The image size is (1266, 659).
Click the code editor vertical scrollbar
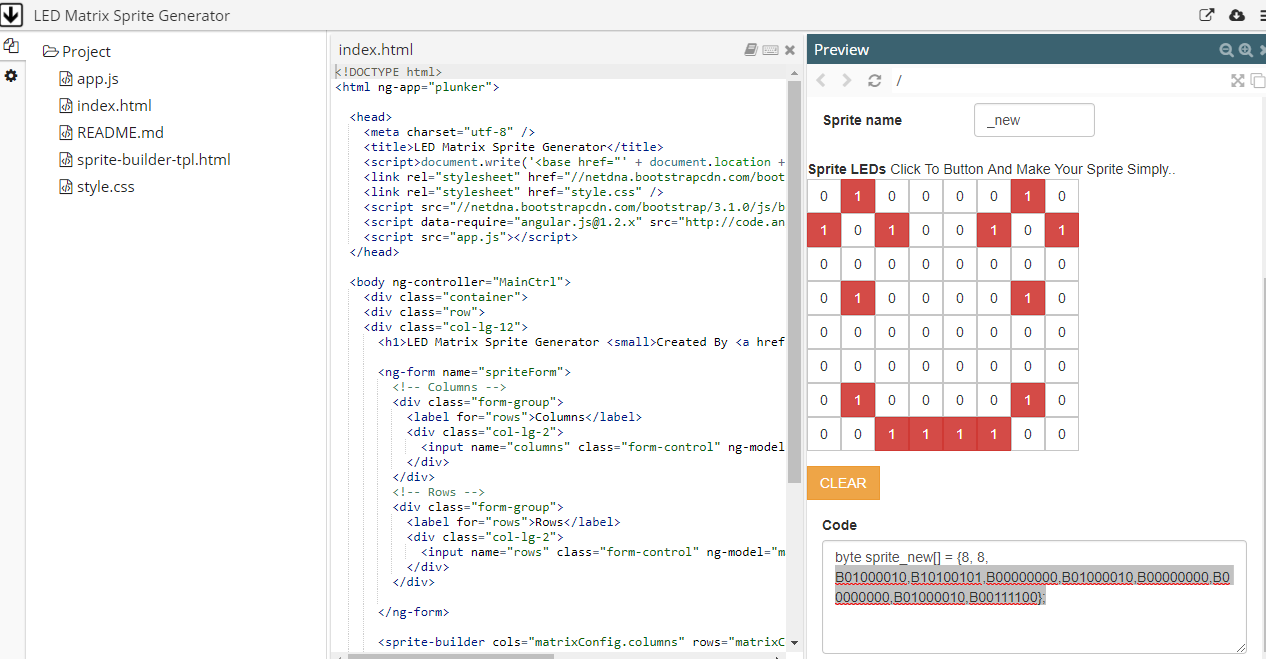pos(795,280)
